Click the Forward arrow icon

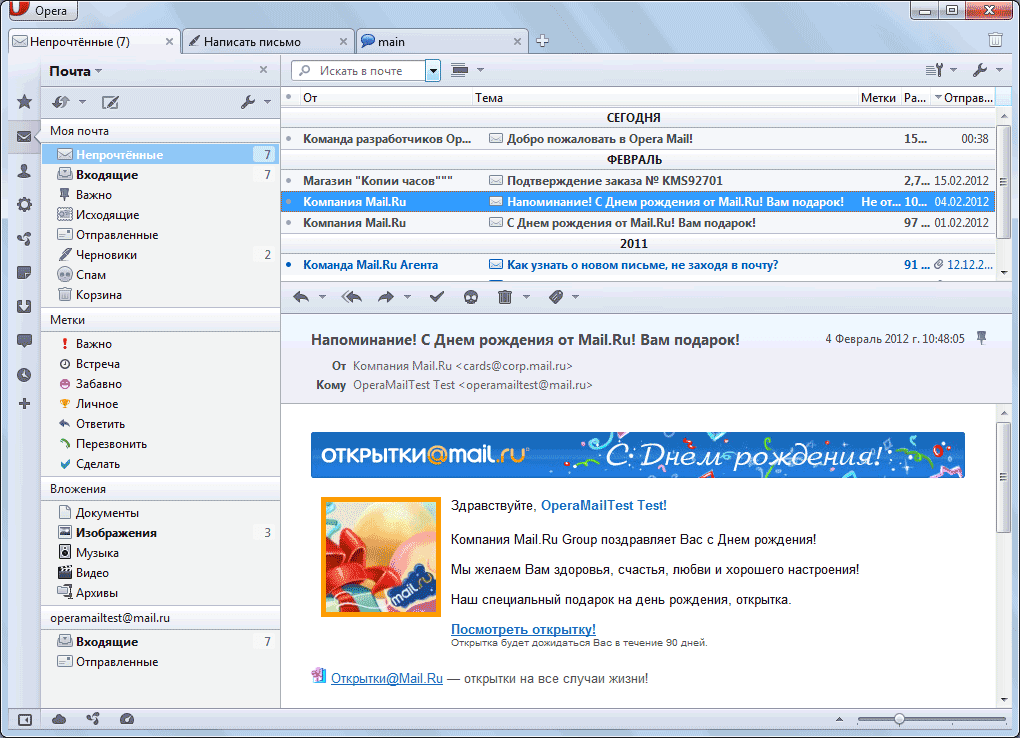click(x=386, y=297)
